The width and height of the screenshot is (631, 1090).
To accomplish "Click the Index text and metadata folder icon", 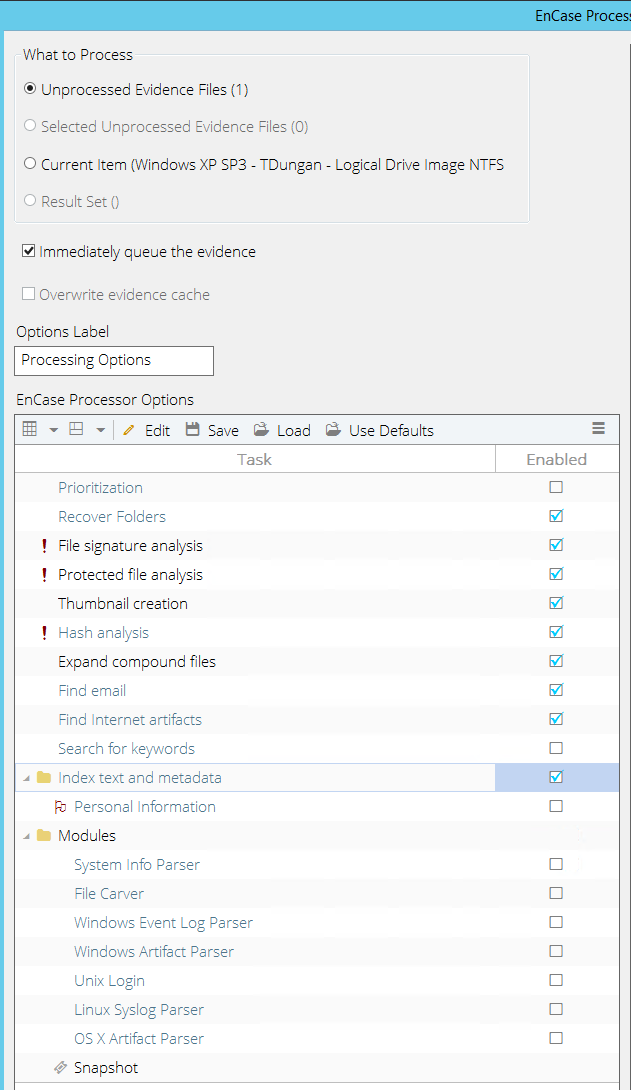I will (x=44, y=777).
